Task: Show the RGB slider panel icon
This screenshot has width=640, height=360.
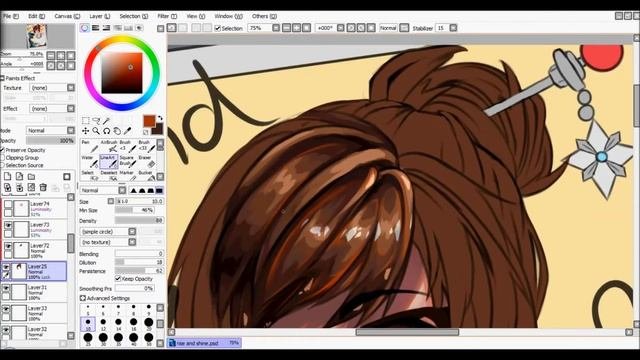Action: (x=95, y=28)
